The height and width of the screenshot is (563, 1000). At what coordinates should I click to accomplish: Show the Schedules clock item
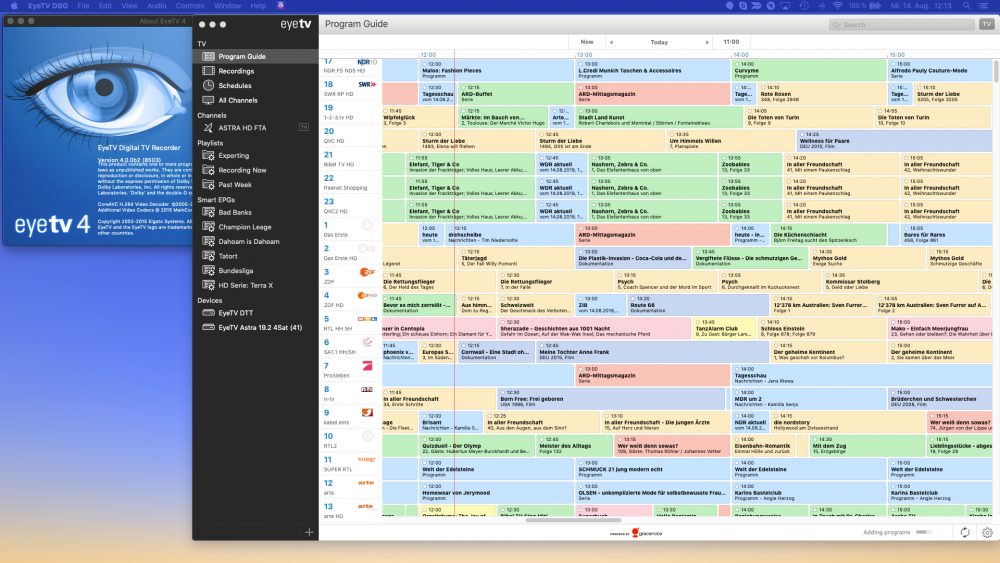[x=255, y=85]
